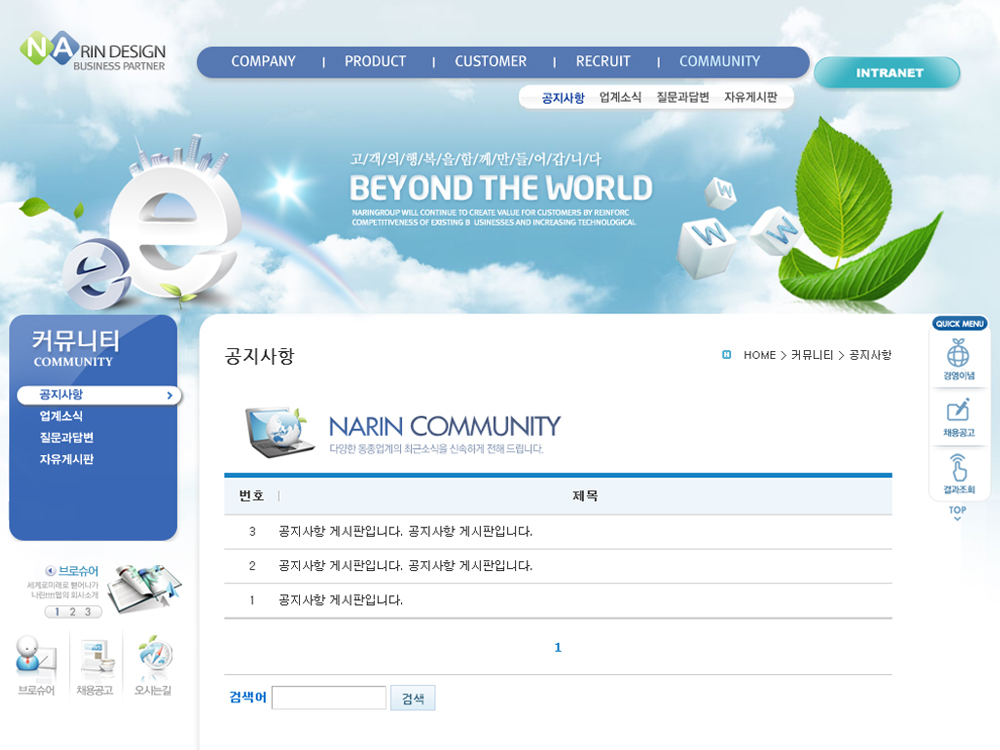Click the 검색 search button
Image resolution: width=1000 pixels, height=750 pixels.
412,698
